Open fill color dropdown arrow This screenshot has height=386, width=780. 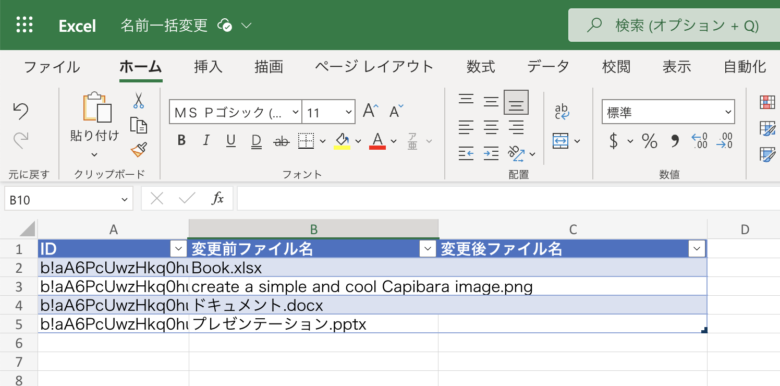tap(358, 142)
